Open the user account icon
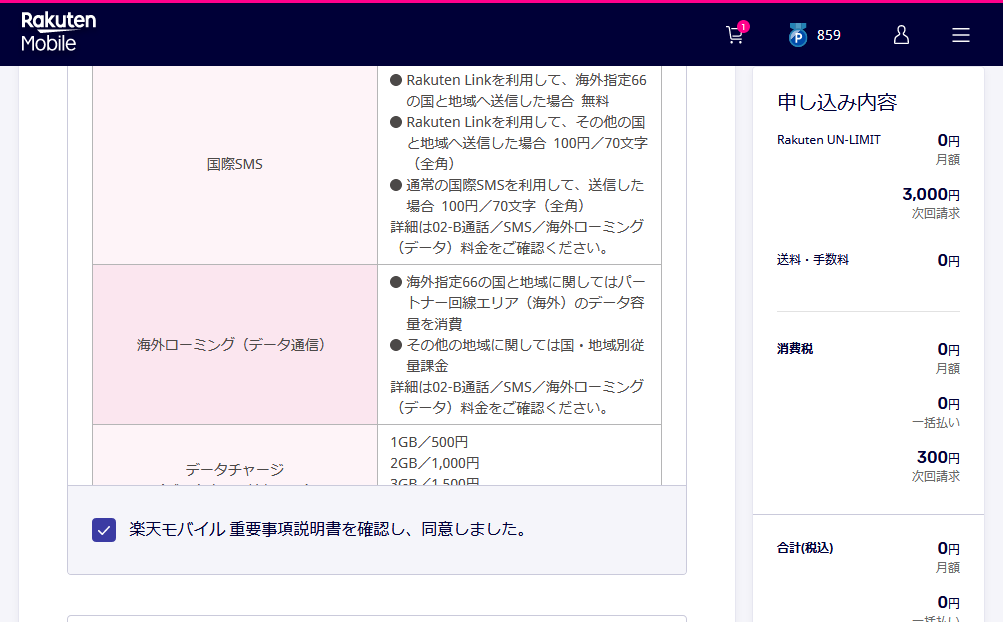The height and width of the screenshot is (622, 1003). 901,35
